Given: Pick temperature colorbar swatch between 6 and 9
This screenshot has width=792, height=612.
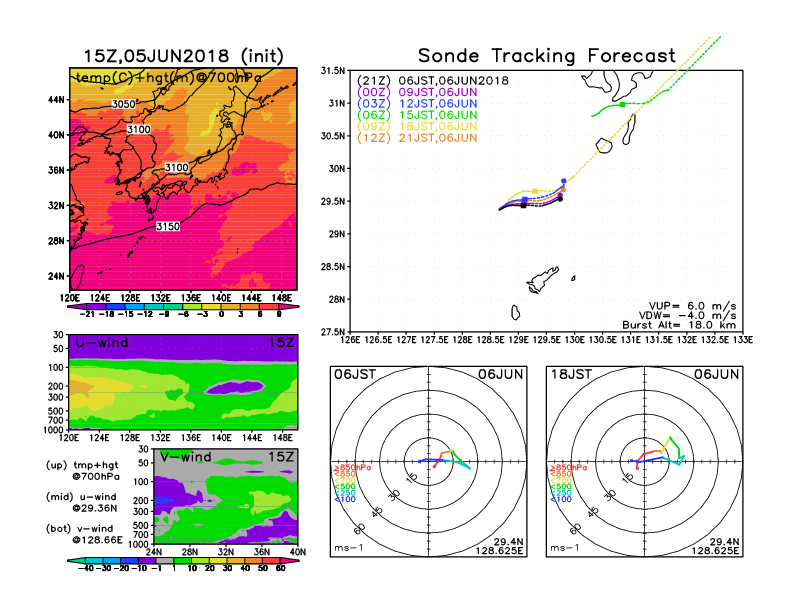Looking at the screenshot, I should [269, 307].
